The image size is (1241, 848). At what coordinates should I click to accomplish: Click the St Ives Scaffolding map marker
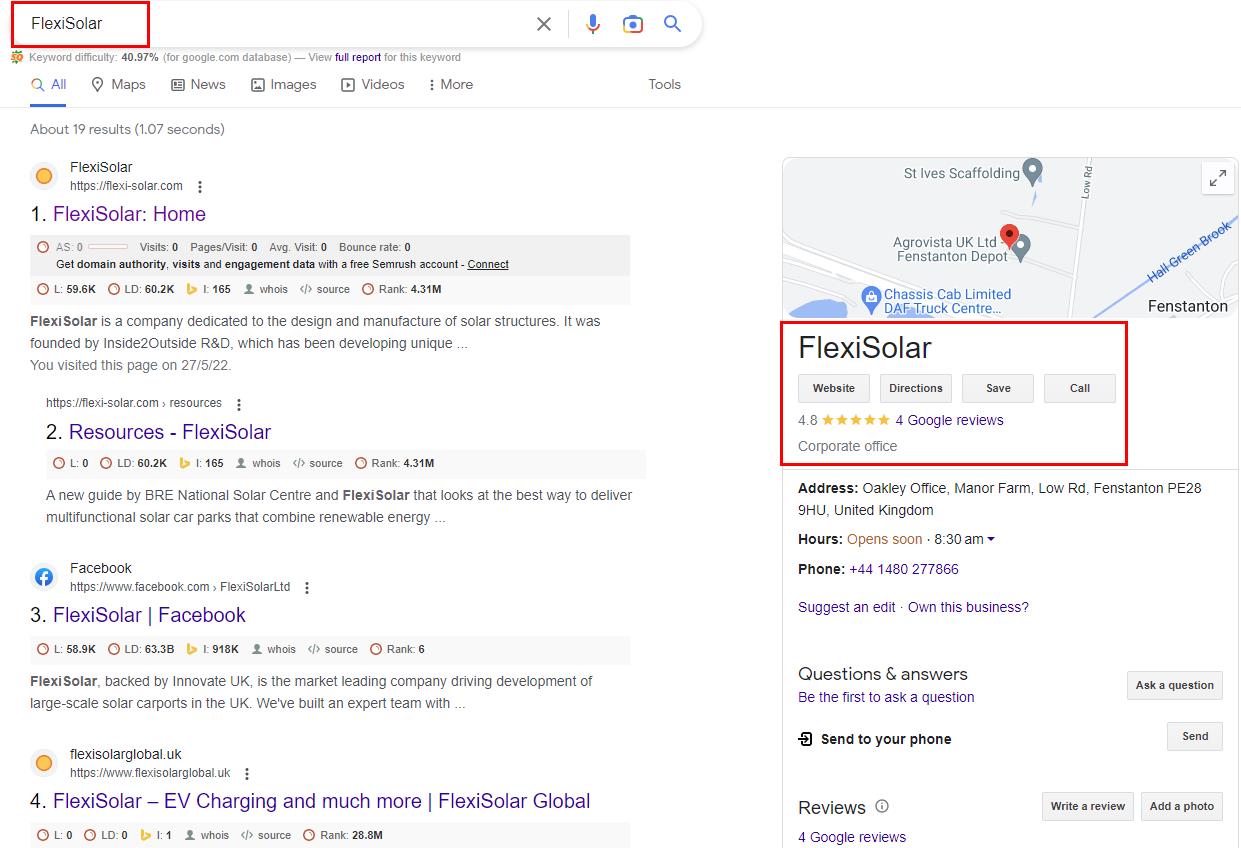pos(1033,170)
